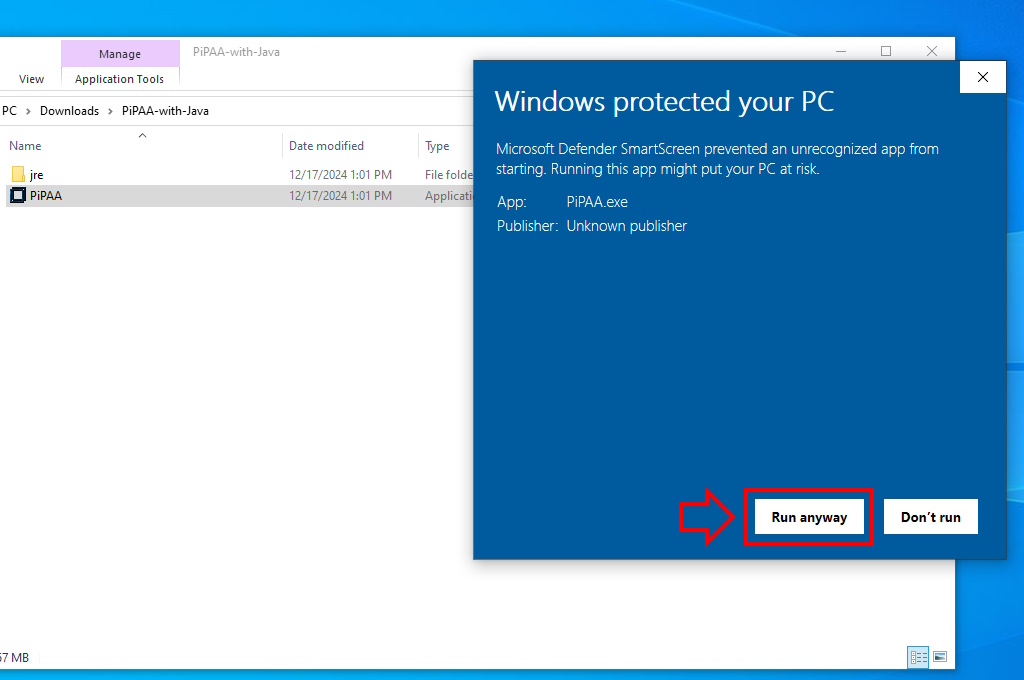This screenshot has width=1024, height=680.
Task: Sort files by Name column header
Action: 25,146
